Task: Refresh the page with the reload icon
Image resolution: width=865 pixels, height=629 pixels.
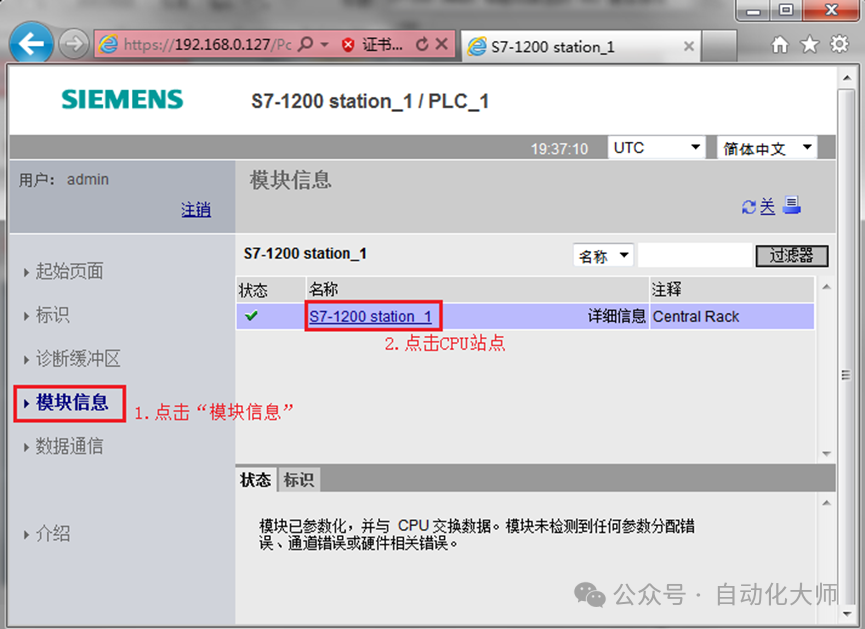Action: click(x=422, y=44)
